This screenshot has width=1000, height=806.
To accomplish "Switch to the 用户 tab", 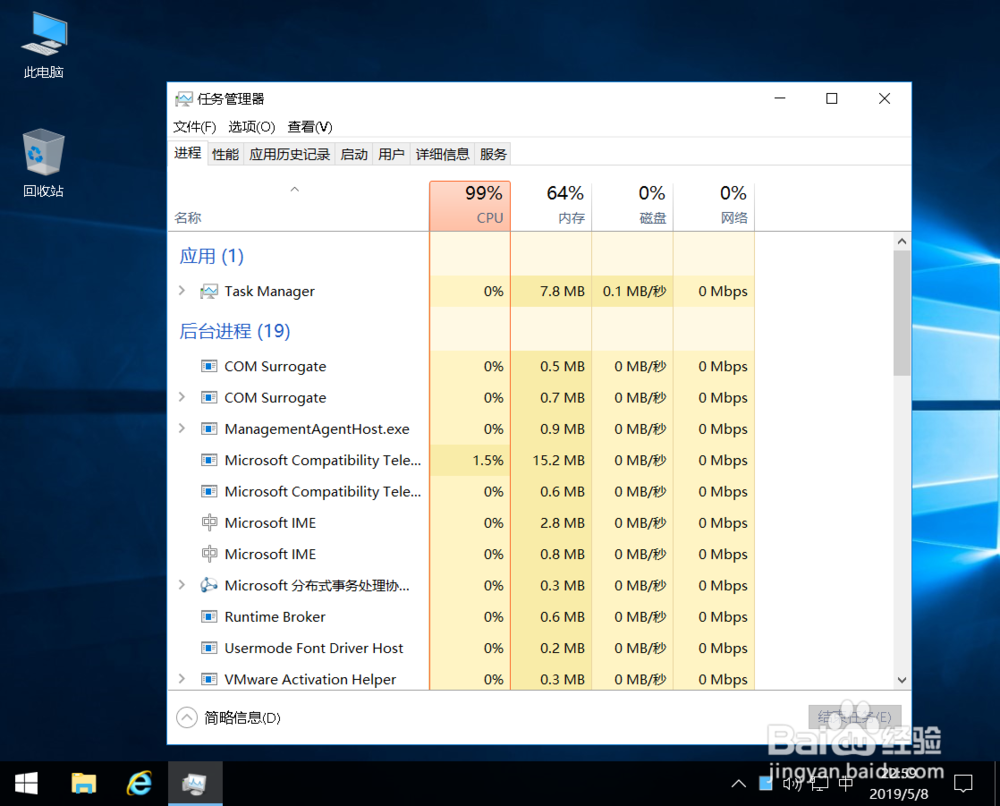I will (392, 154).
